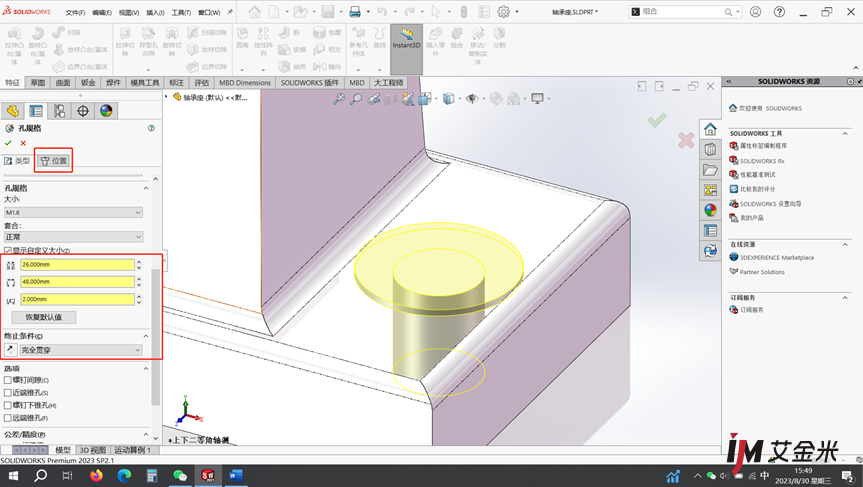Open the DisplayManager color ball tab

pos(106,111)
